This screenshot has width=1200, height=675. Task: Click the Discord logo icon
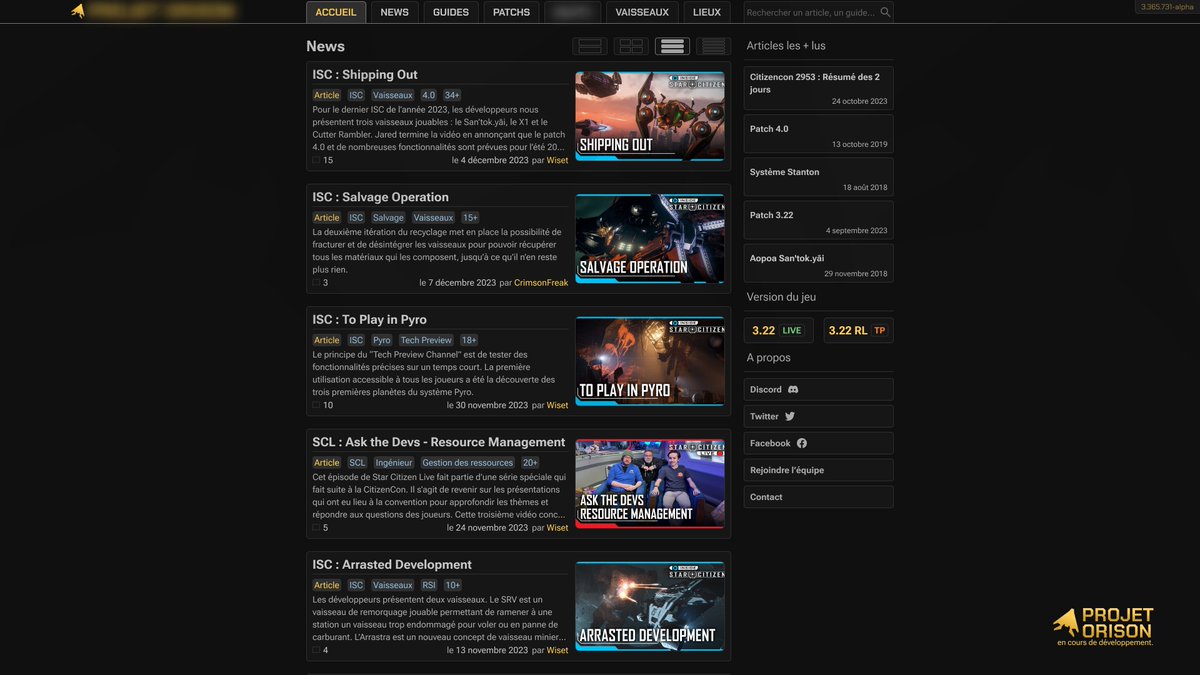tap(793, 389)
